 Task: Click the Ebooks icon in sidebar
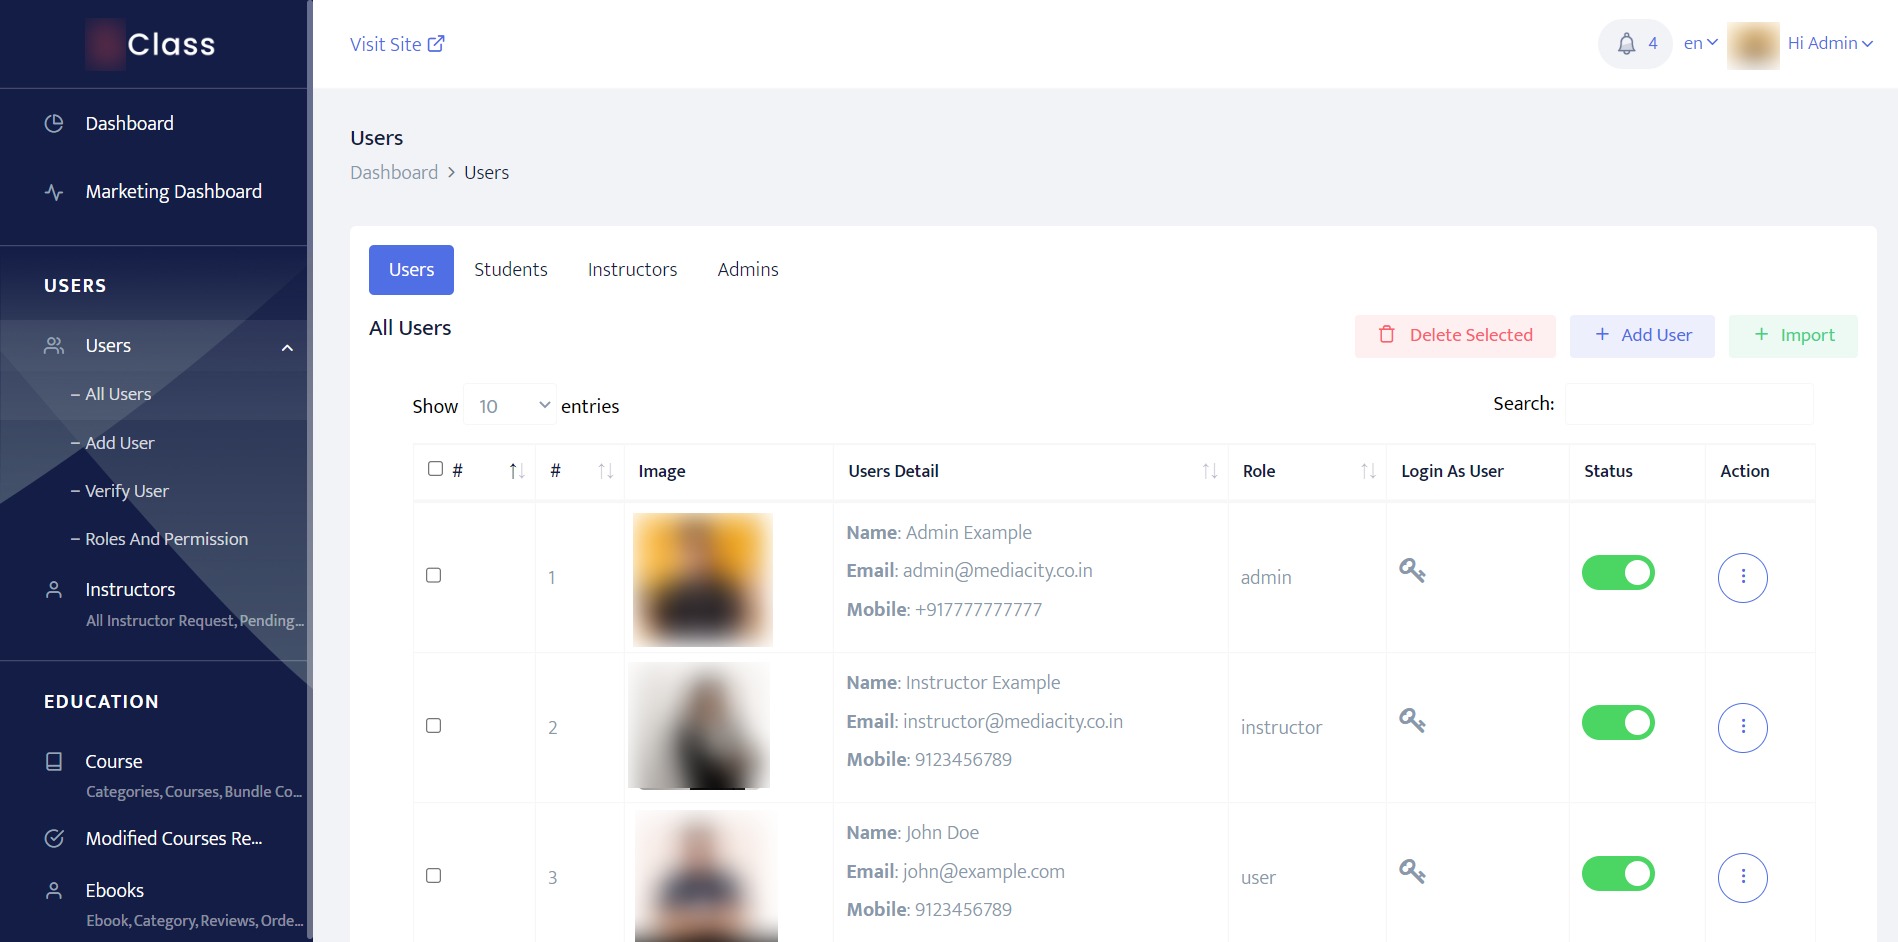pos(54,890)
